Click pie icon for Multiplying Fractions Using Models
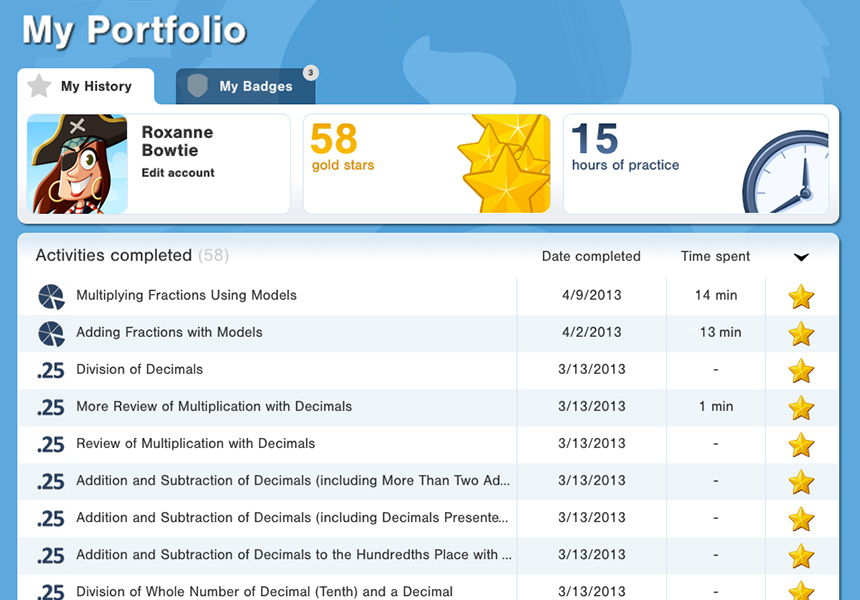860x600 pixels. click(51, 297)
